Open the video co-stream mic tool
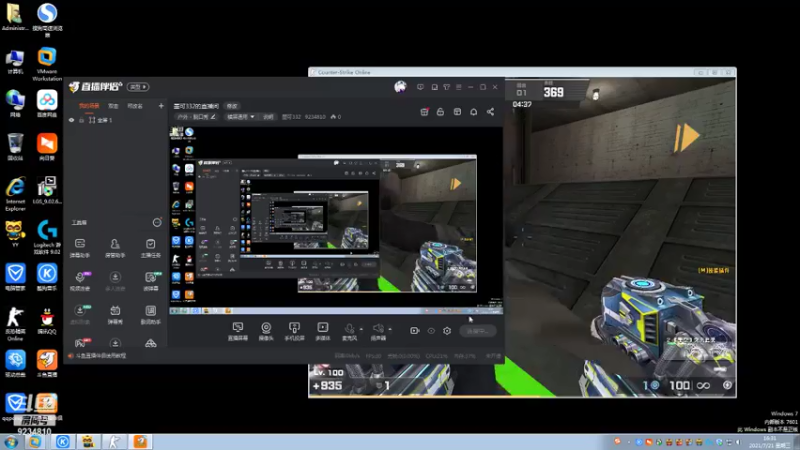This screenshot has height=450, width=800. pos(80,281)
